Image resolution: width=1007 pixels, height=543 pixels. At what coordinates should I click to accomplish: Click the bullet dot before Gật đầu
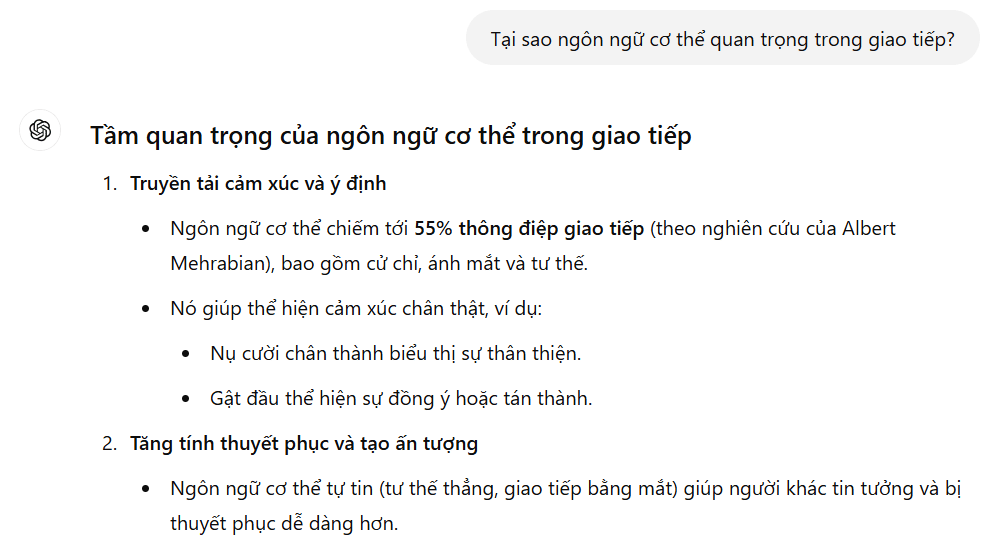(186, 399)
